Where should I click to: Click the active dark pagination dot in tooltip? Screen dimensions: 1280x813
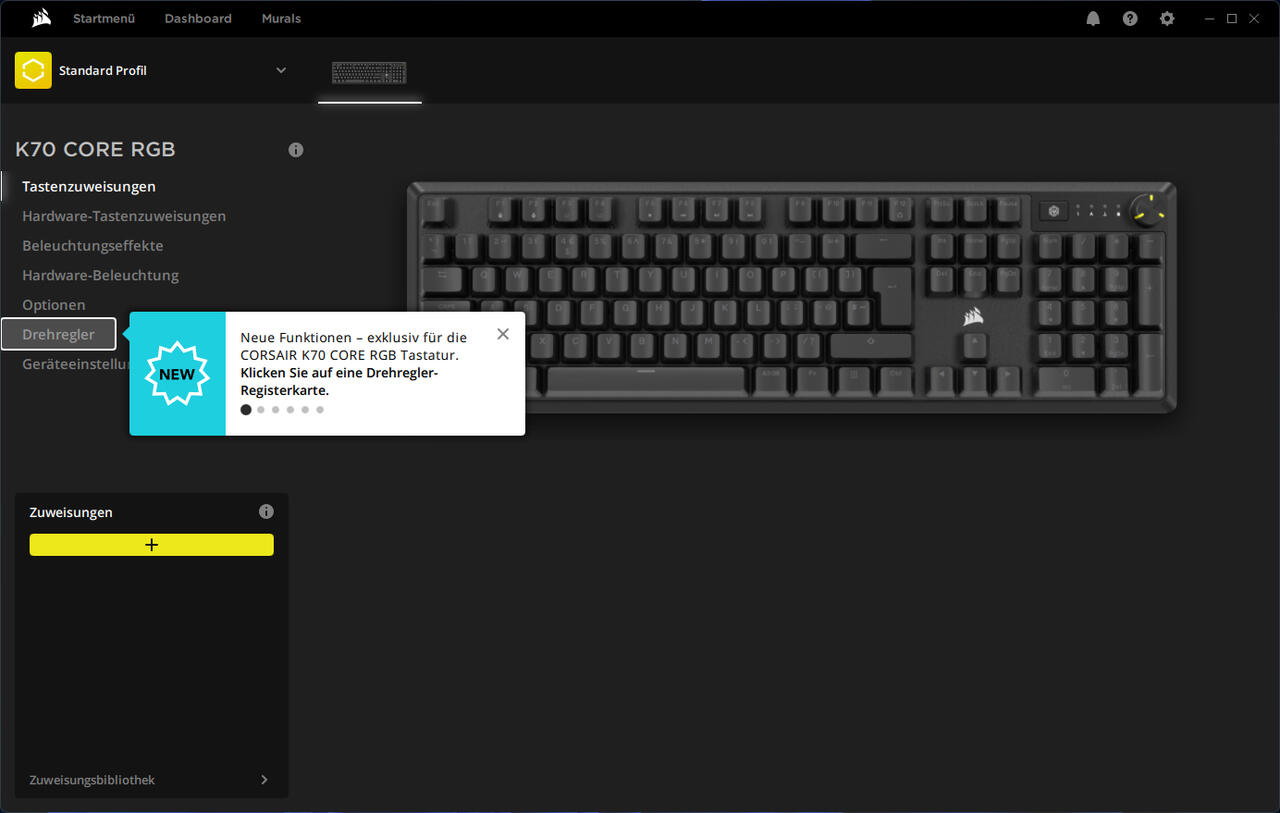(x=246, y=409)
